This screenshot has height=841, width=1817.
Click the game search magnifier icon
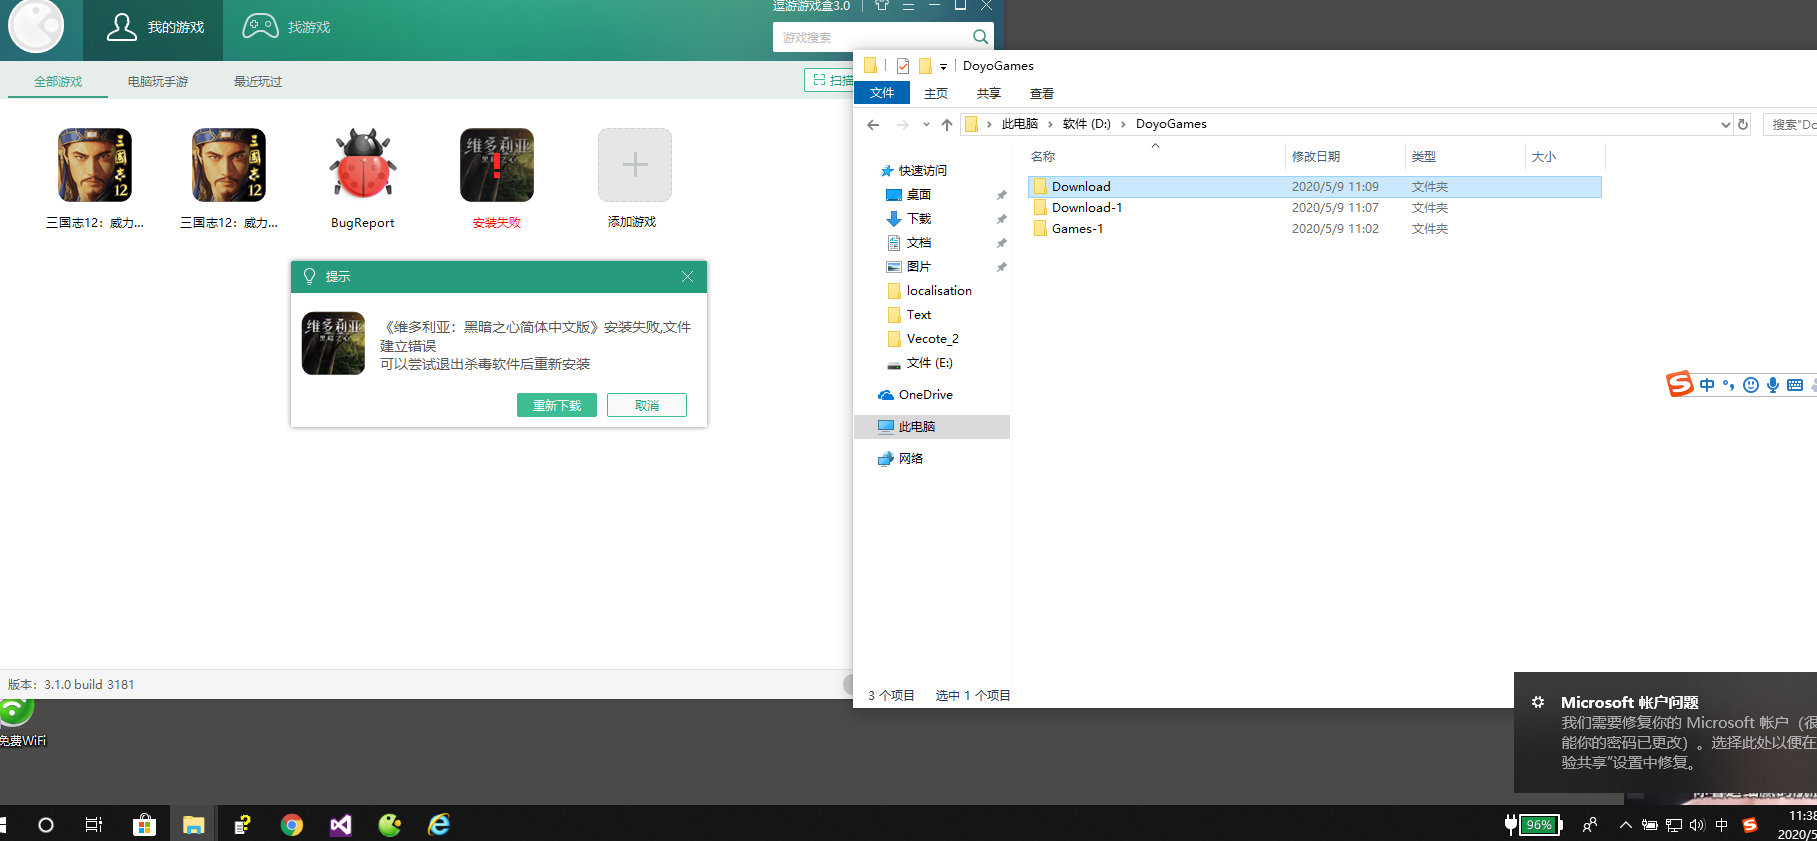point(980,37)
